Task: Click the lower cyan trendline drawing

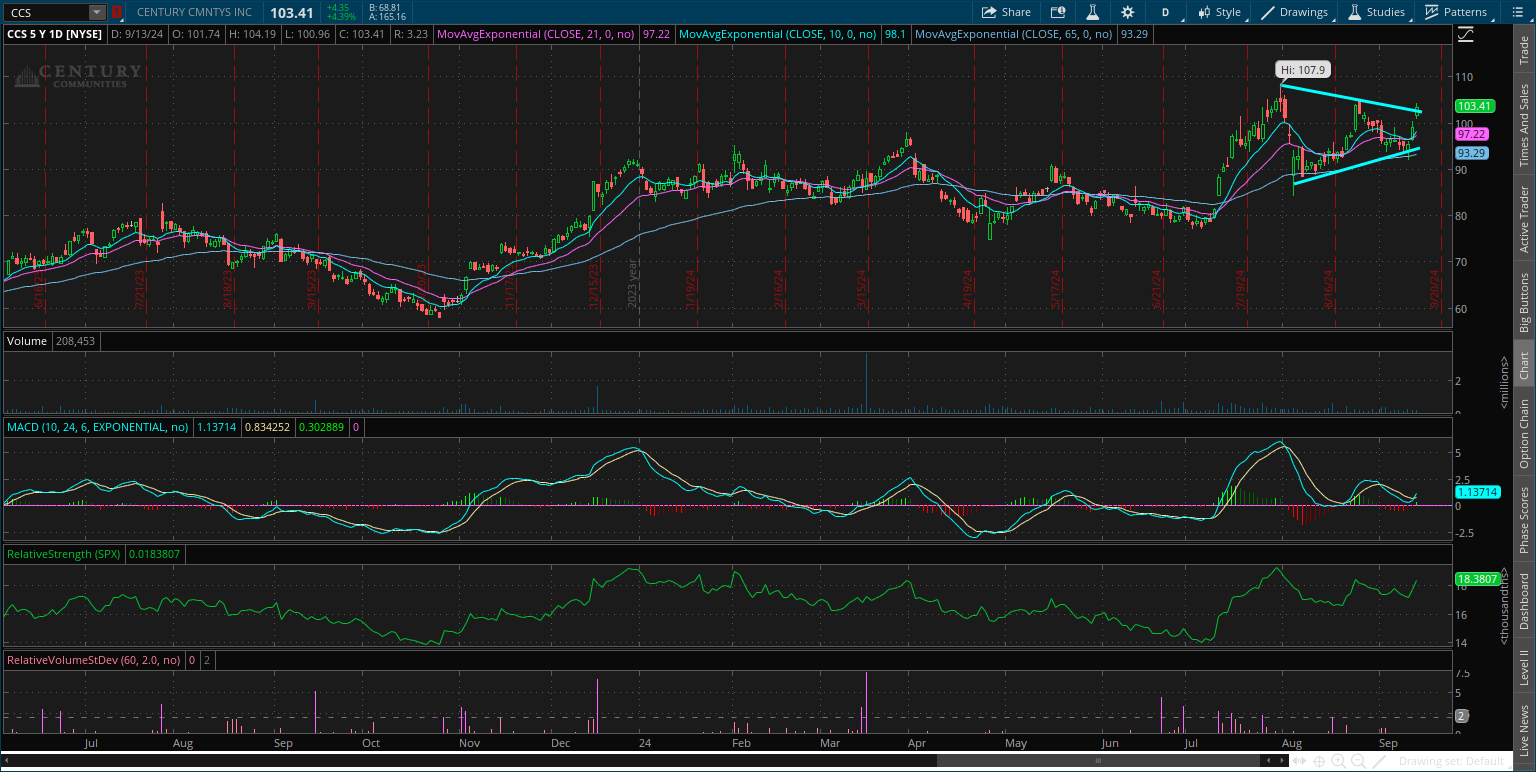Action: pyautogui.click(x=1355, y=166)
